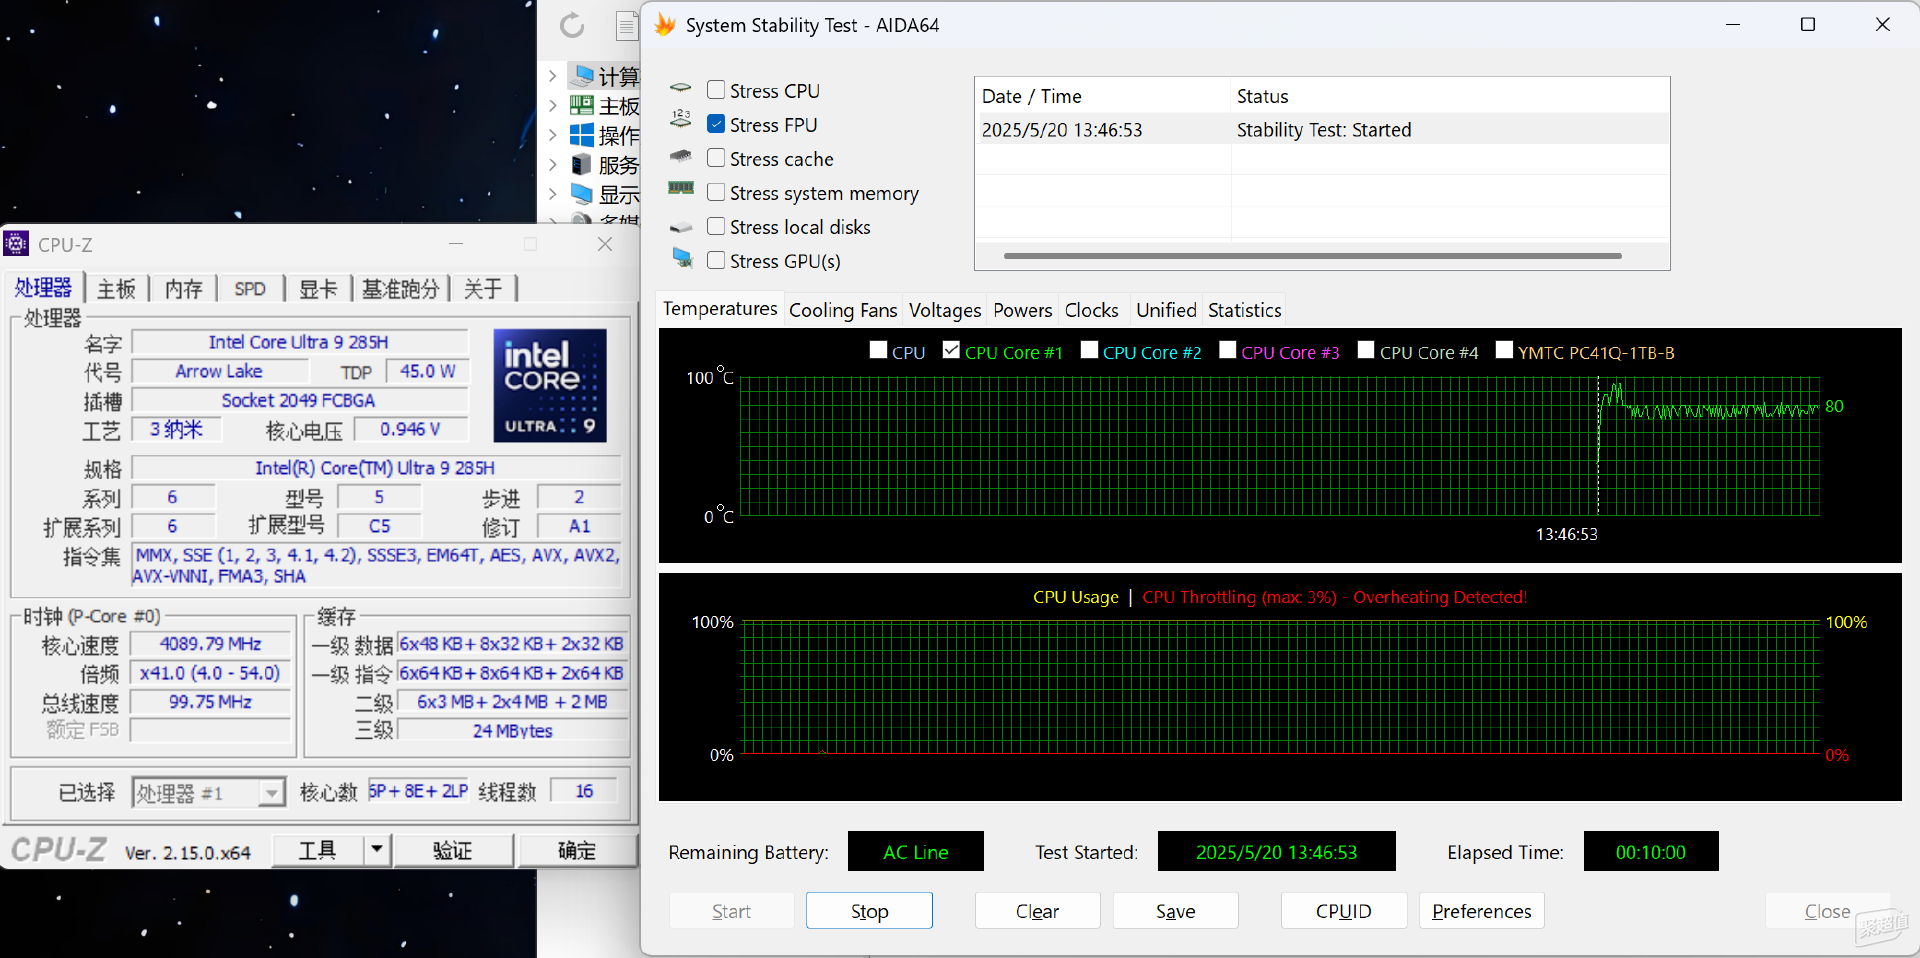The image size is (1920, 958).
Task: Click the 工具 button in CPU-Z
Action: point(317,850)
